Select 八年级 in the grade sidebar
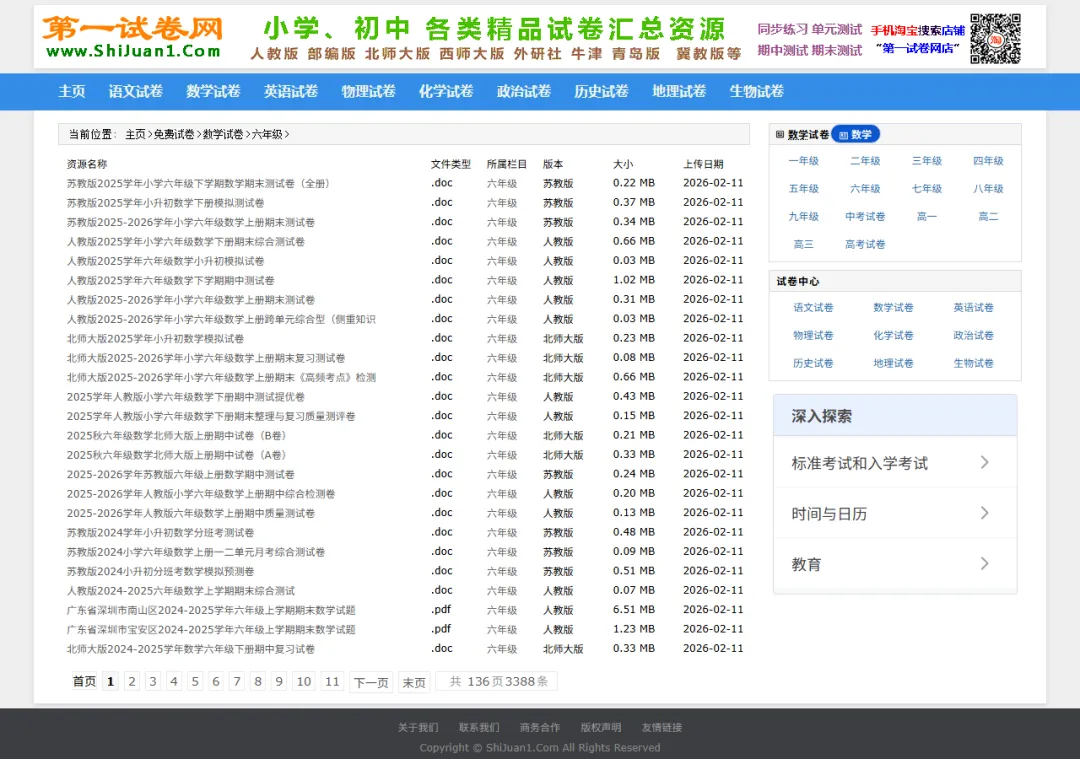 (x=988, y=188)
